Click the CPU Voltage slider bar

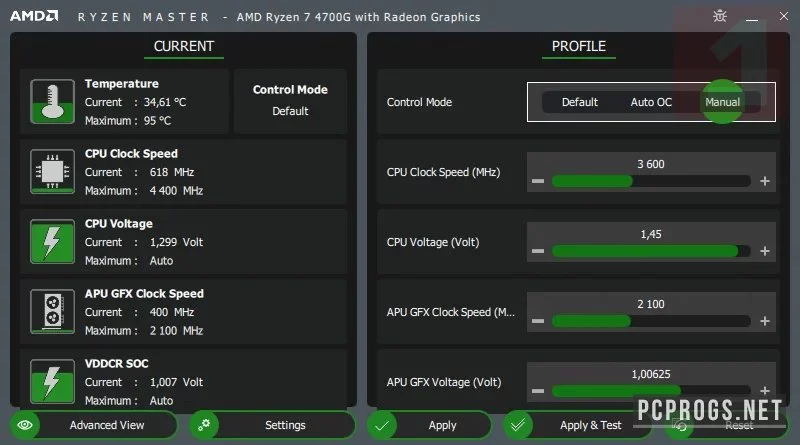click(651, 251)
